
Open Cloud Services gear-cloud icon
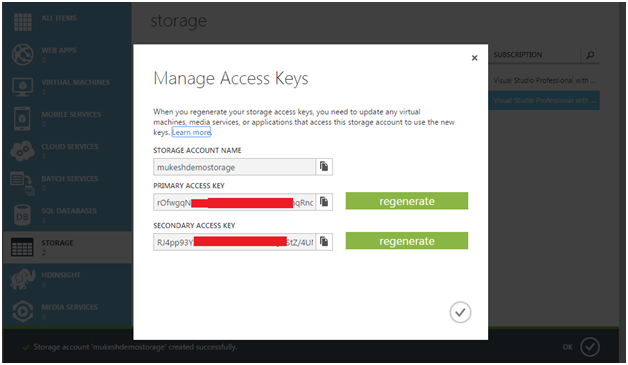tap(22, 151)
